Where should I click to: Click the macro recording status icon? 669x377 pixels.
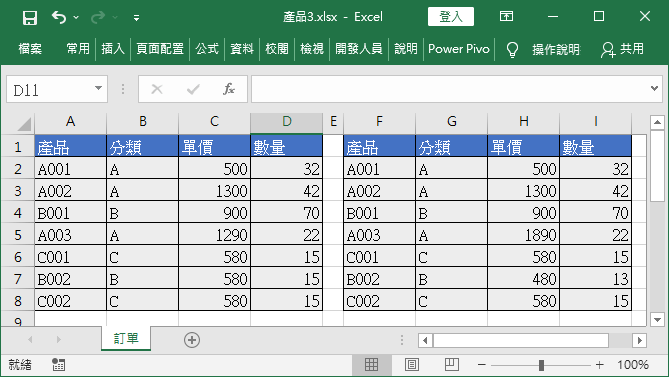pyautogui.click(x=58, y=365)
